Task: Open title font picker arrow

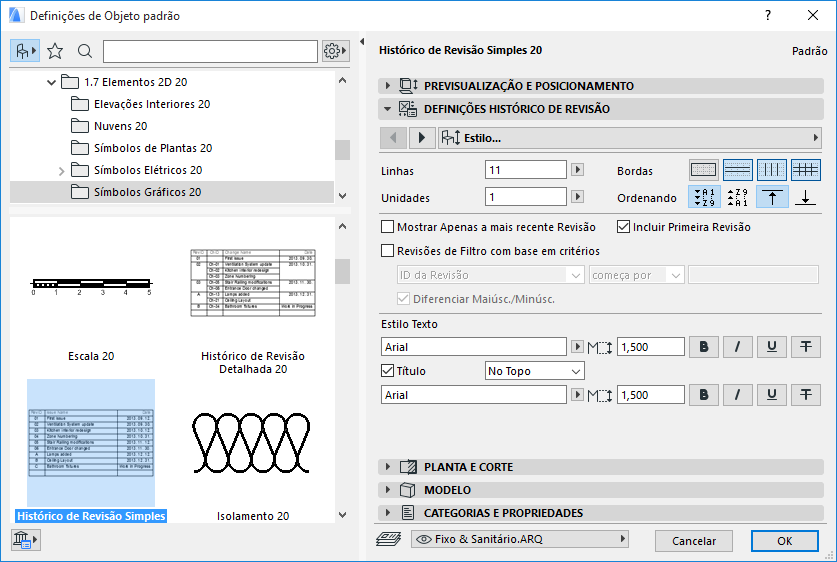Action: click(x=577, y=395)
